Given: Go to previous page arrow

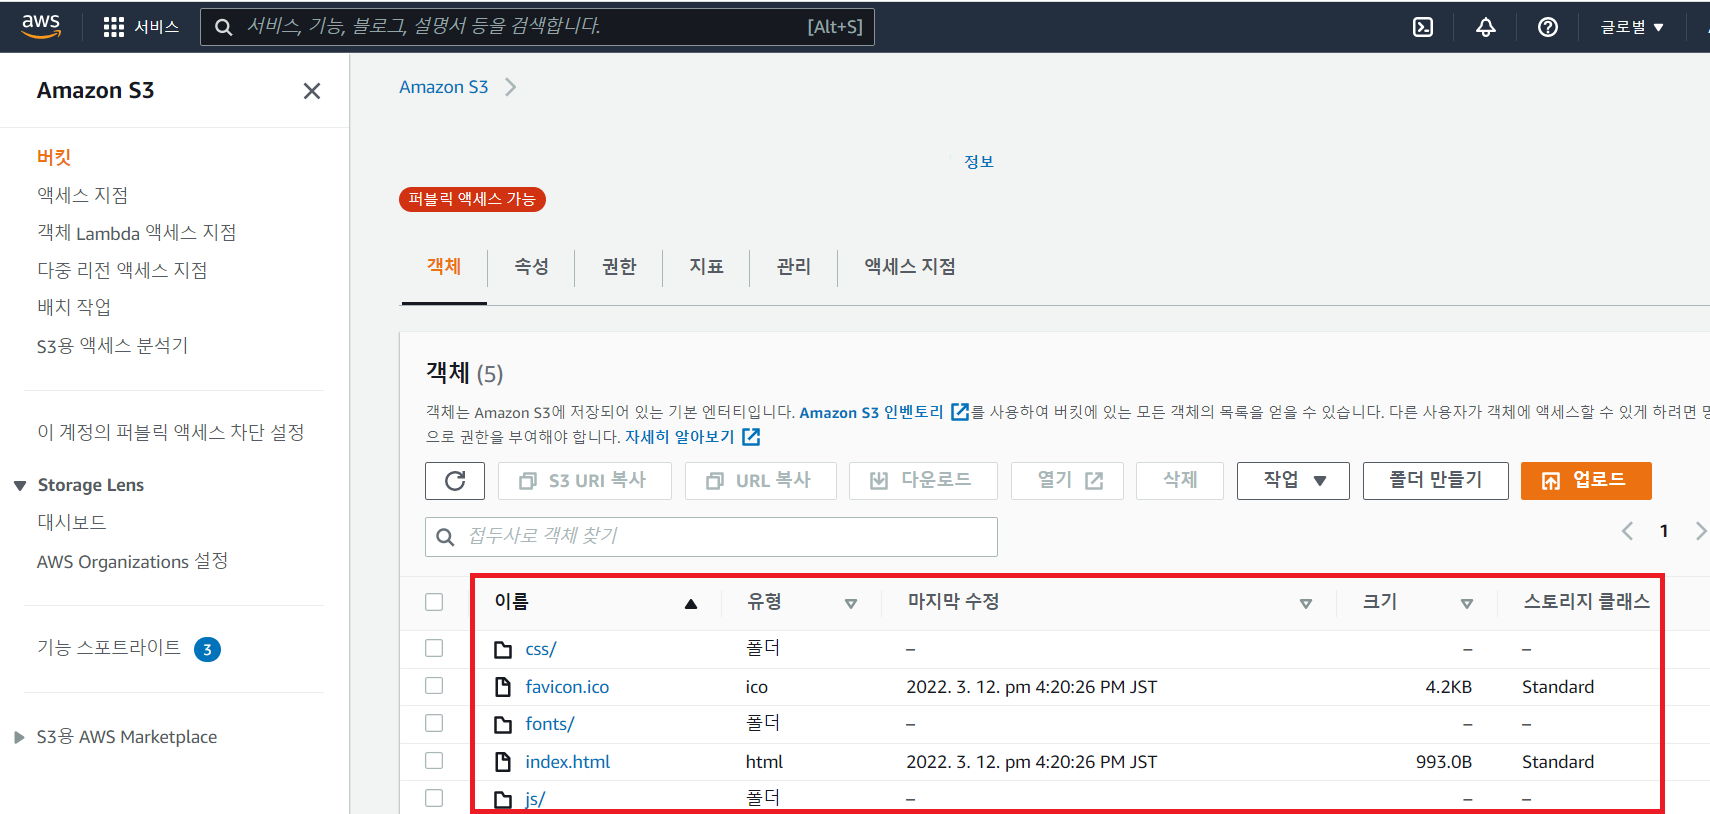Looking at the screenshot, I should point(1627,531).
